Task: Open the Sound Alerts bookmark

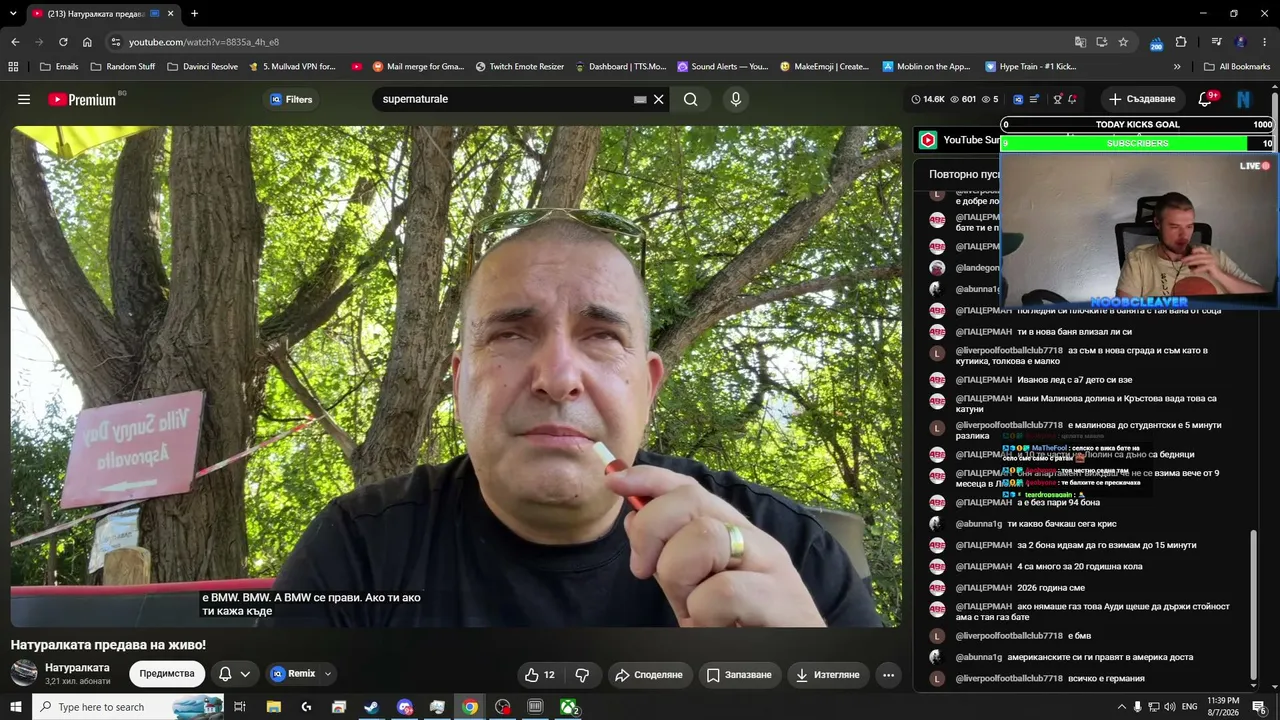Action: point(723,67)
